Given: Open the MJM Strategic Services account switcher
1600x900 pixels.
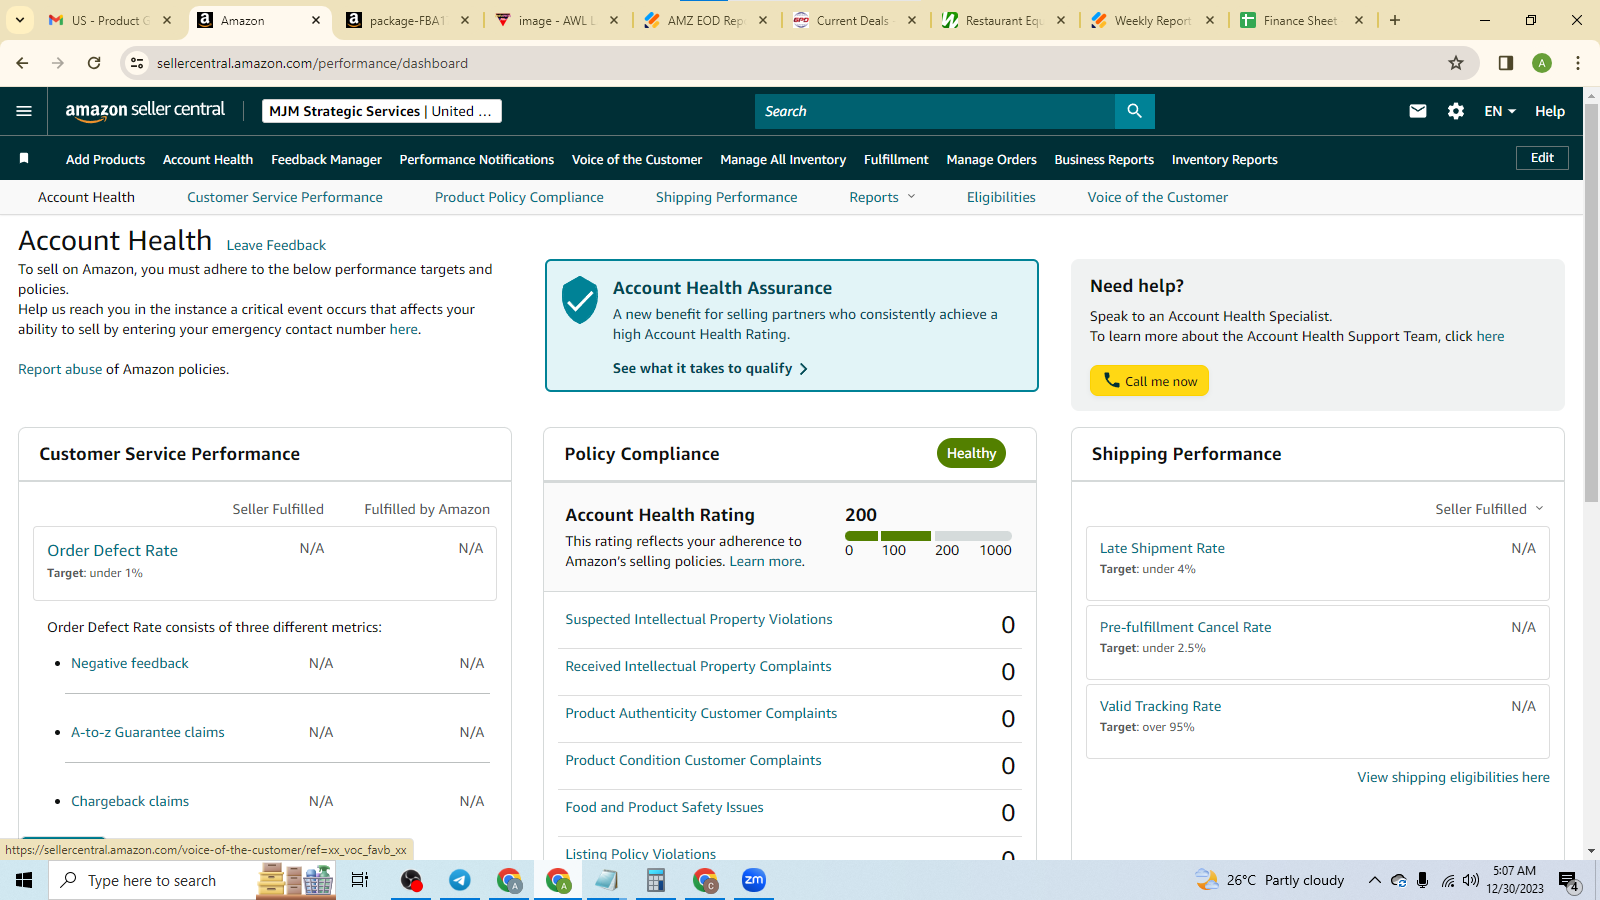Looking at the screenshot, I should (x=382, y=111).
